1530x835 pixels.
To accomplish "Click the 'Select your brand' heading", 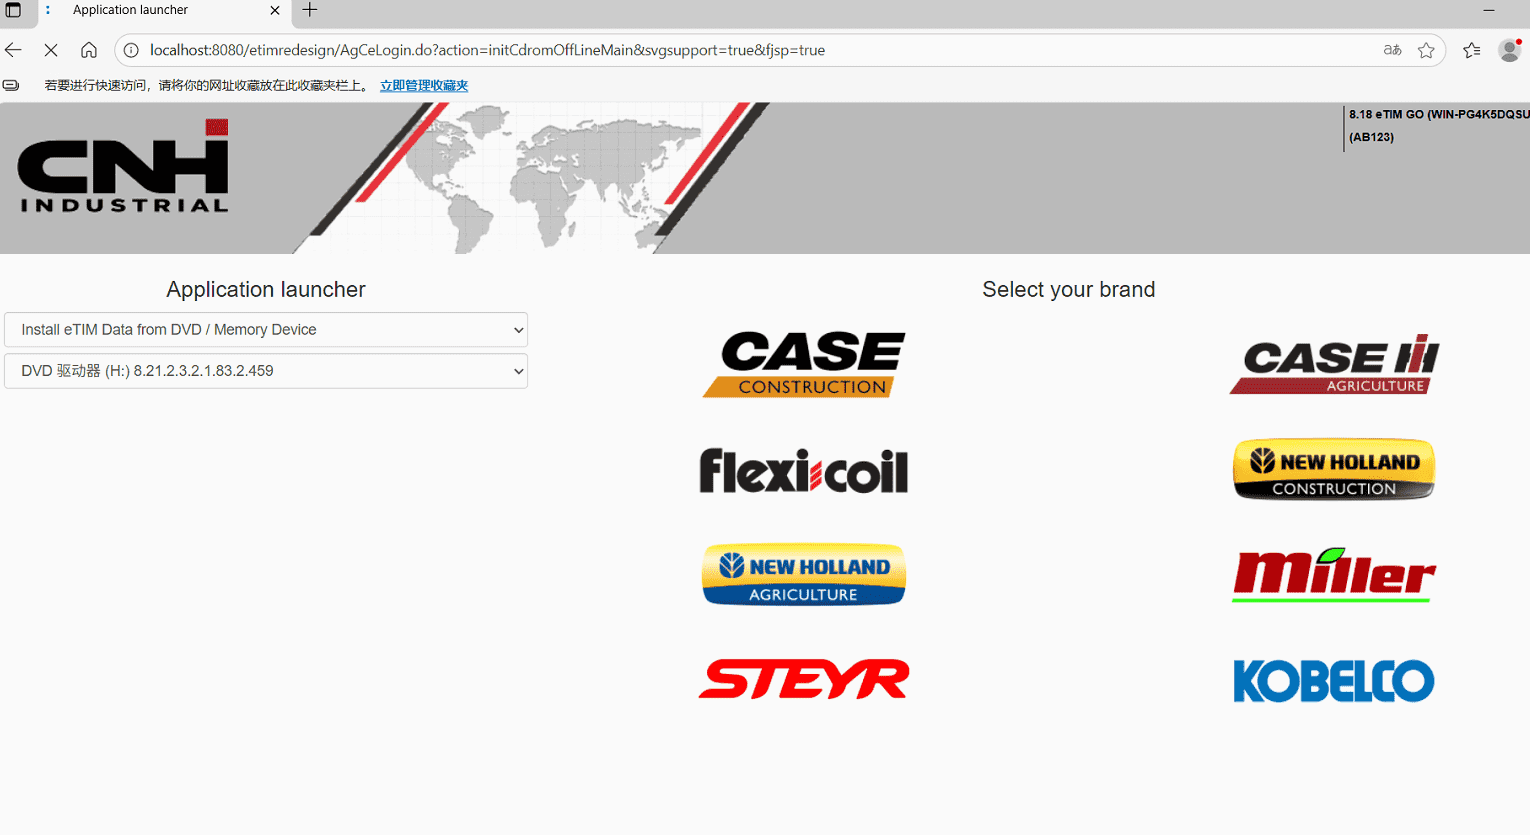I will pyautogui.click(x=1069, y=290).
